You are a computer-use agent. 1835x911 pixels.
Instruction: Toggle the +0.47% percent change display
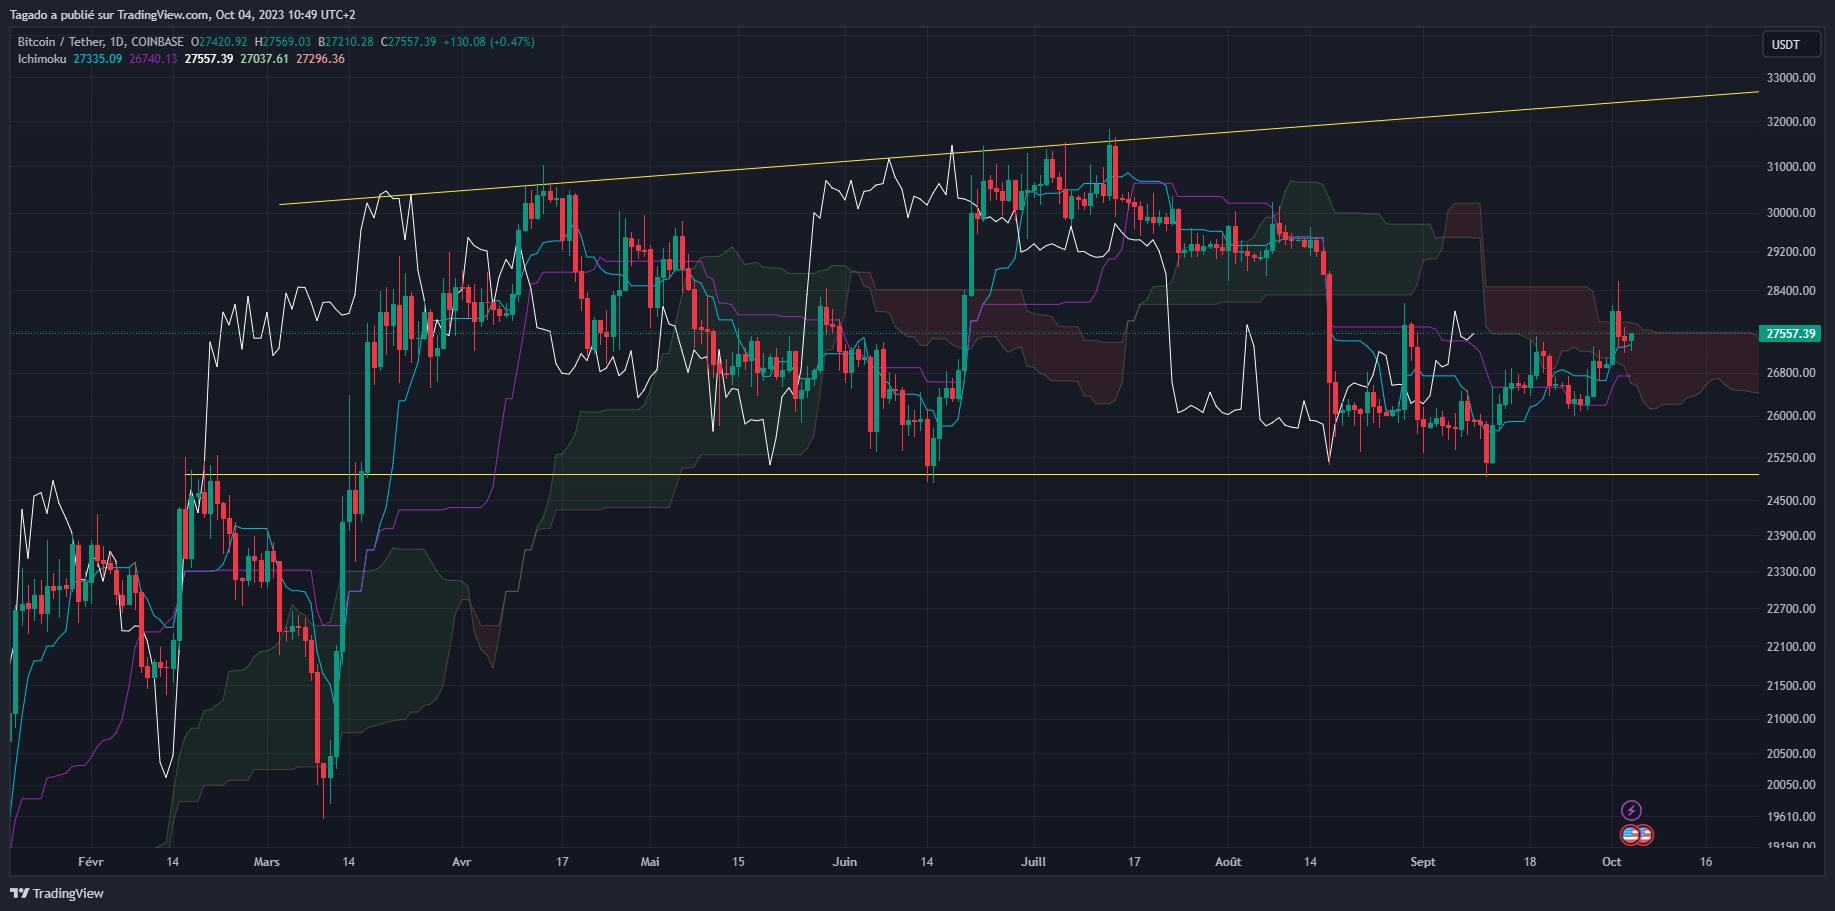point(512,42)
